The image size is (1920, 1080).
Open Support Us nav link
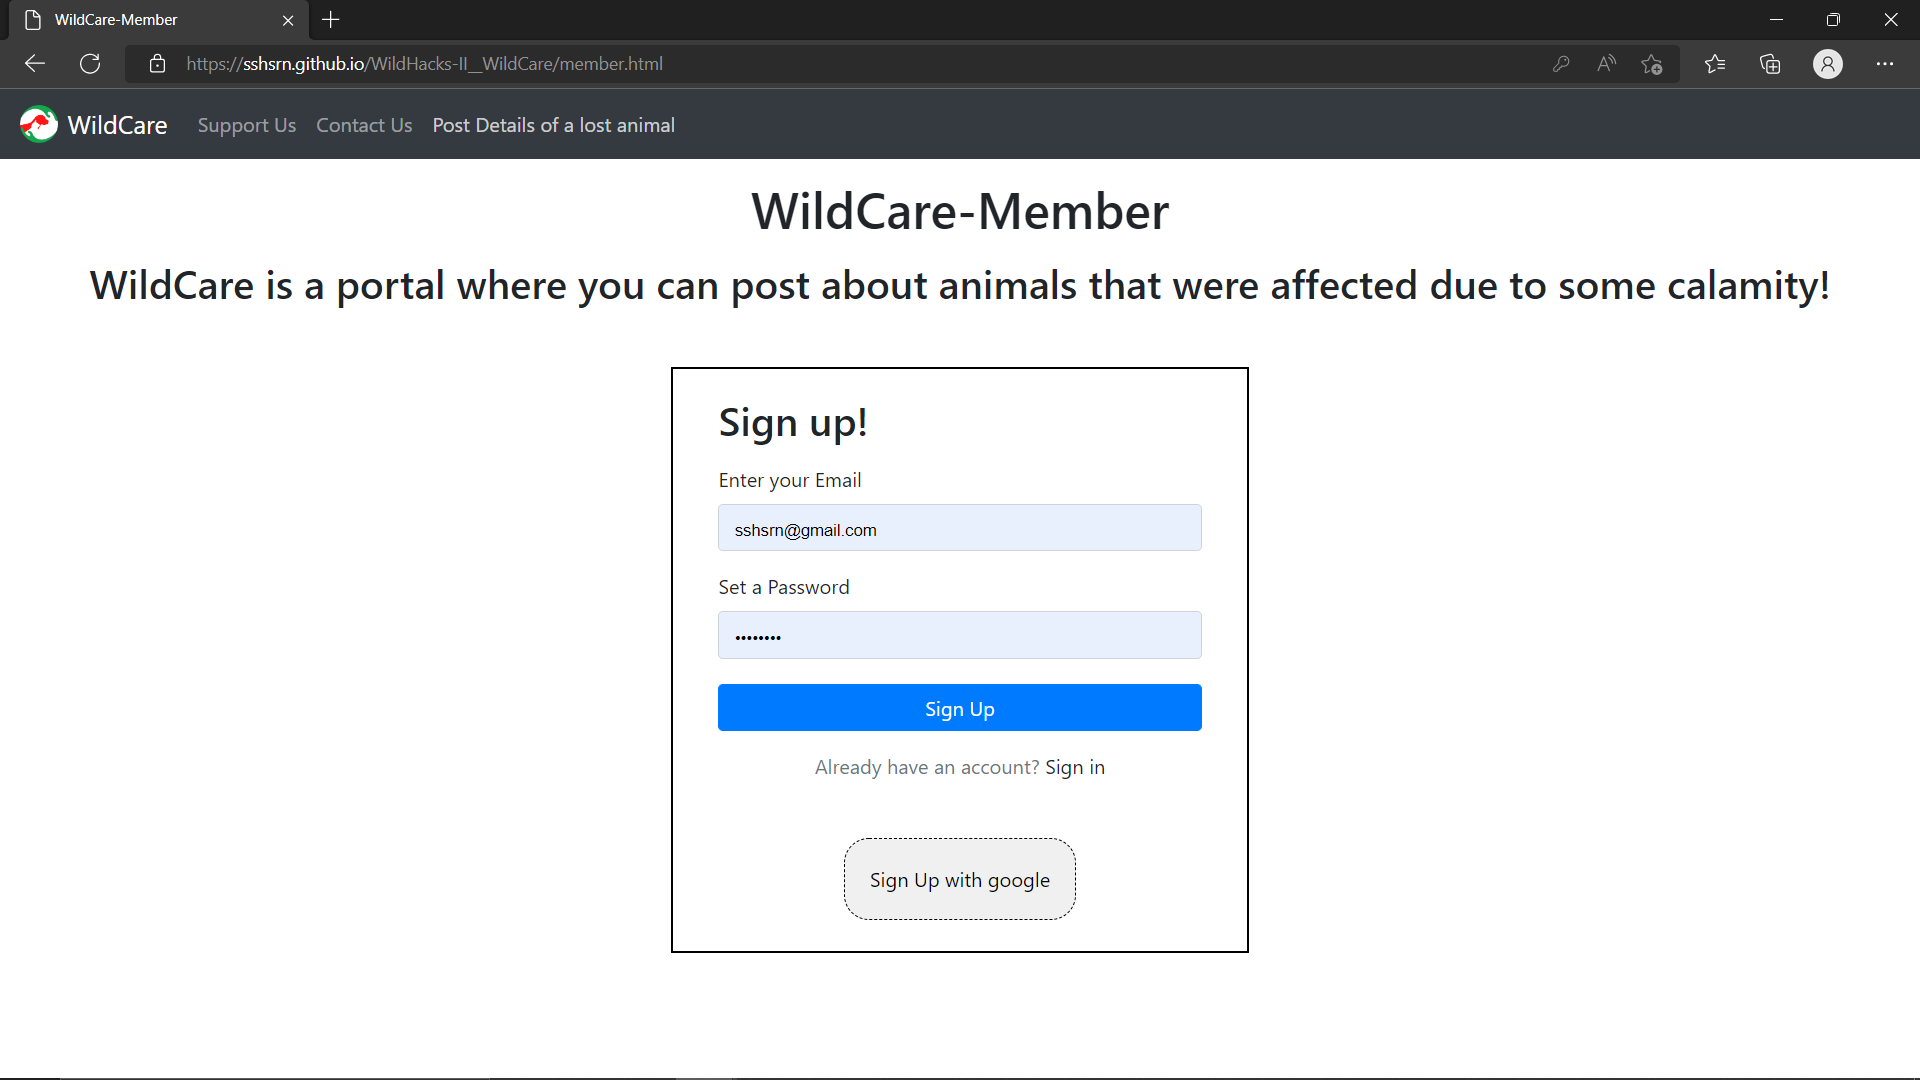(246, 125)
